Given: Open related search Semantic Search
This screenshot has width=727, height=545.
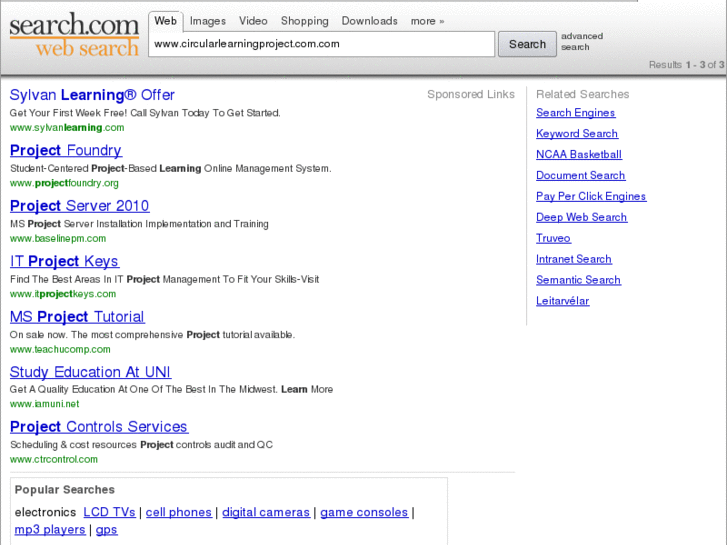Looking at the screenshot, I should tap(578, 280).
